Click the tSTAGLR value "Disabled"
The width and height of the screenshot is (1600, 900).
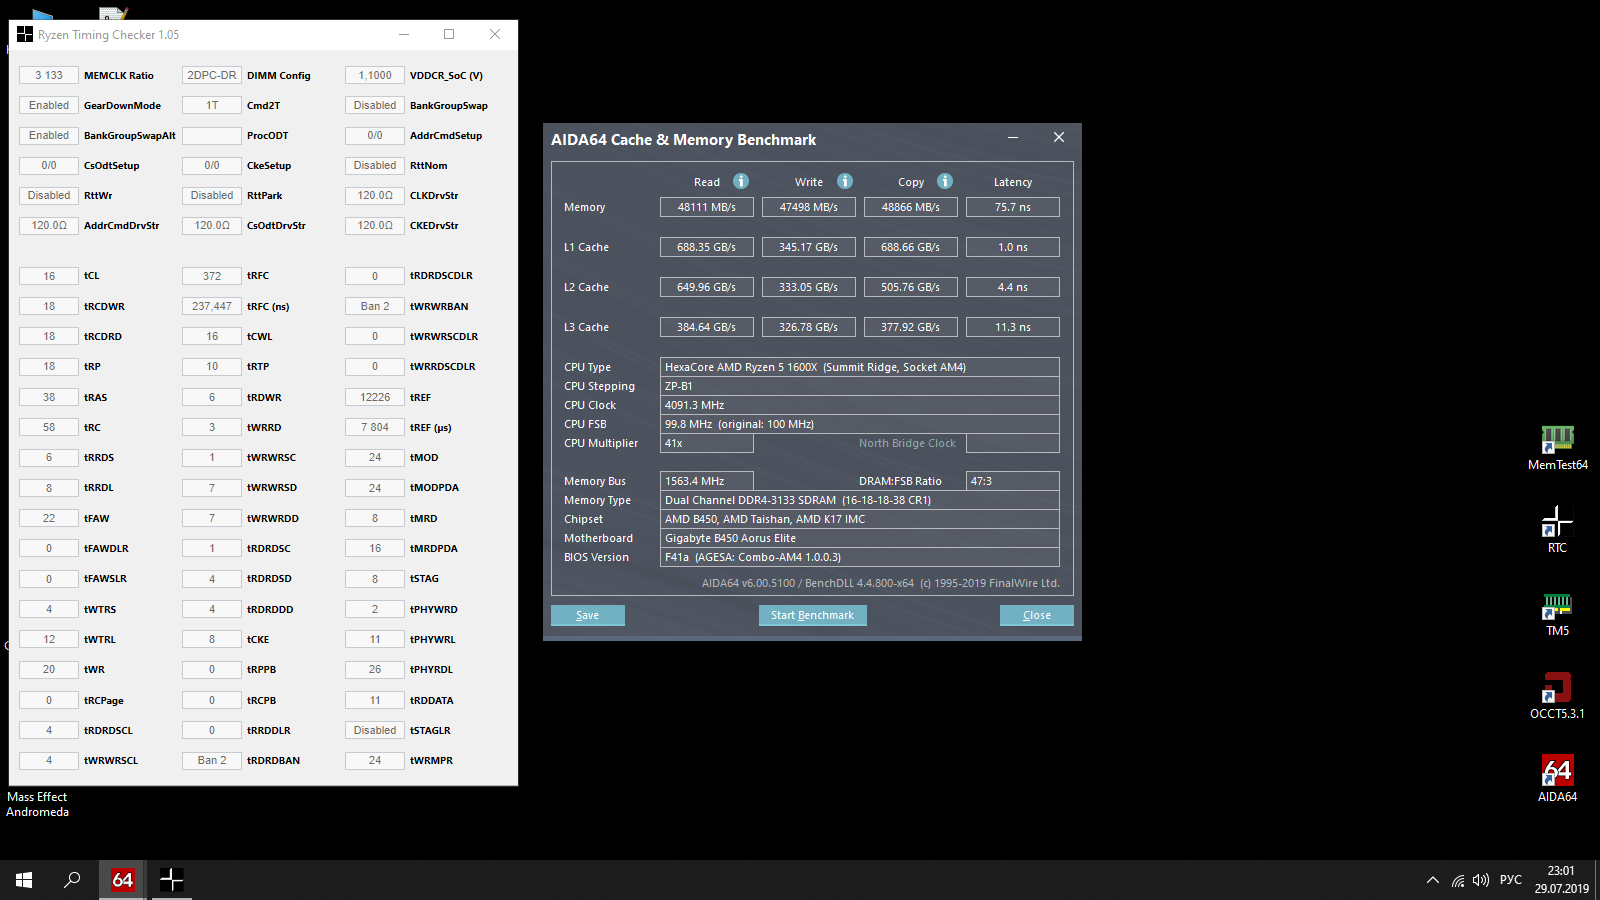click(375, 730)
